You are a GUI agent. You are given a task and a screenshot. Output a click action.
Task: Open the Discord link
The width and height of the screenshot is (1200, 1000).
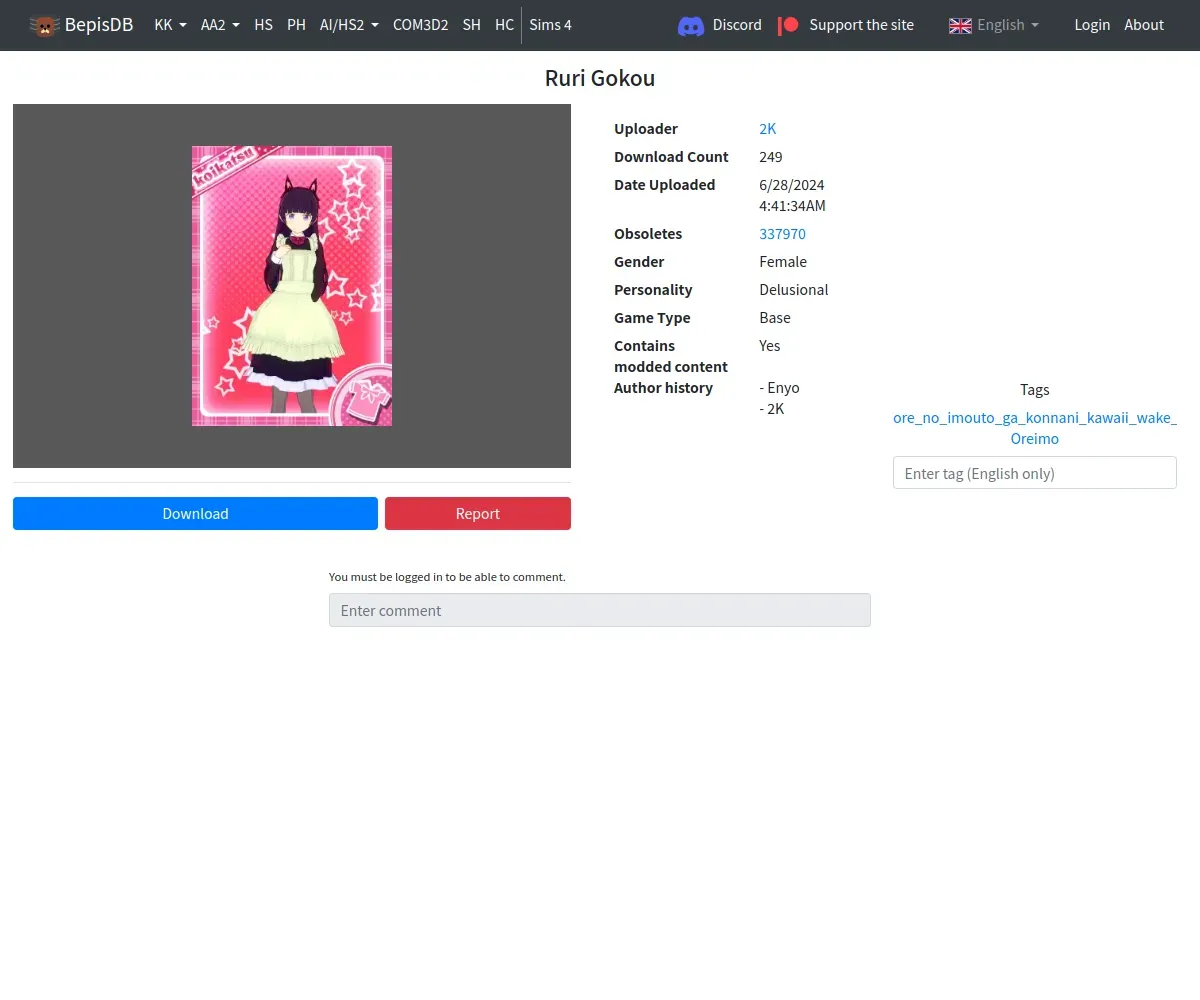[x=737, y=25]
